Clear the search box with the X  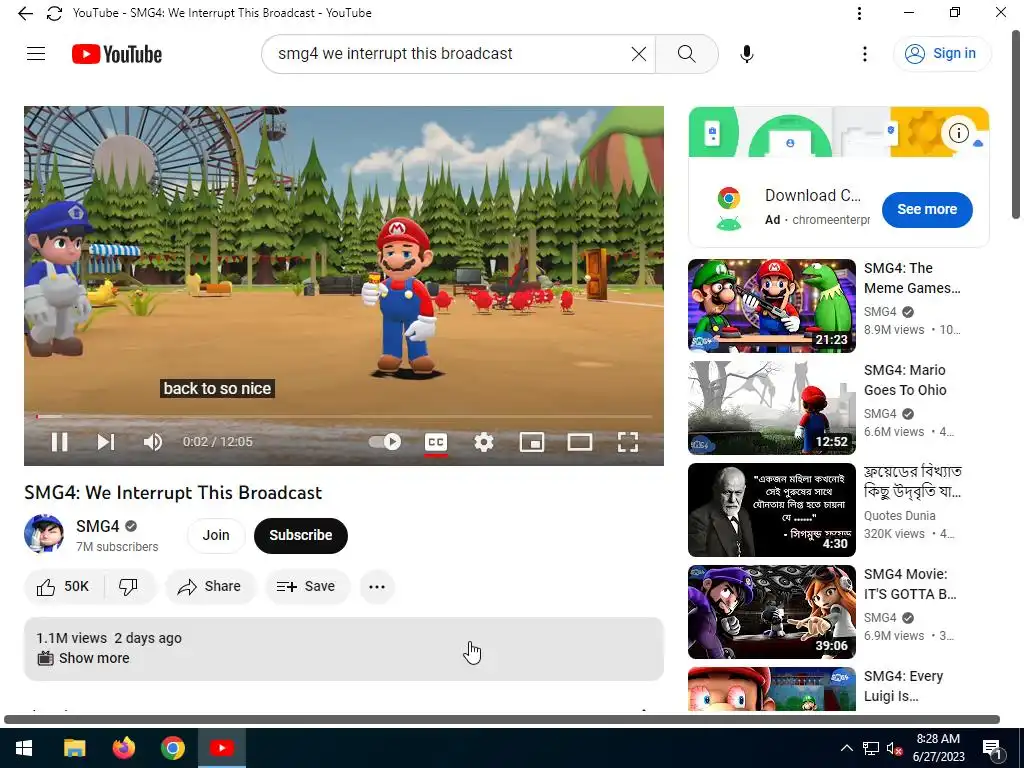[639, 54]
